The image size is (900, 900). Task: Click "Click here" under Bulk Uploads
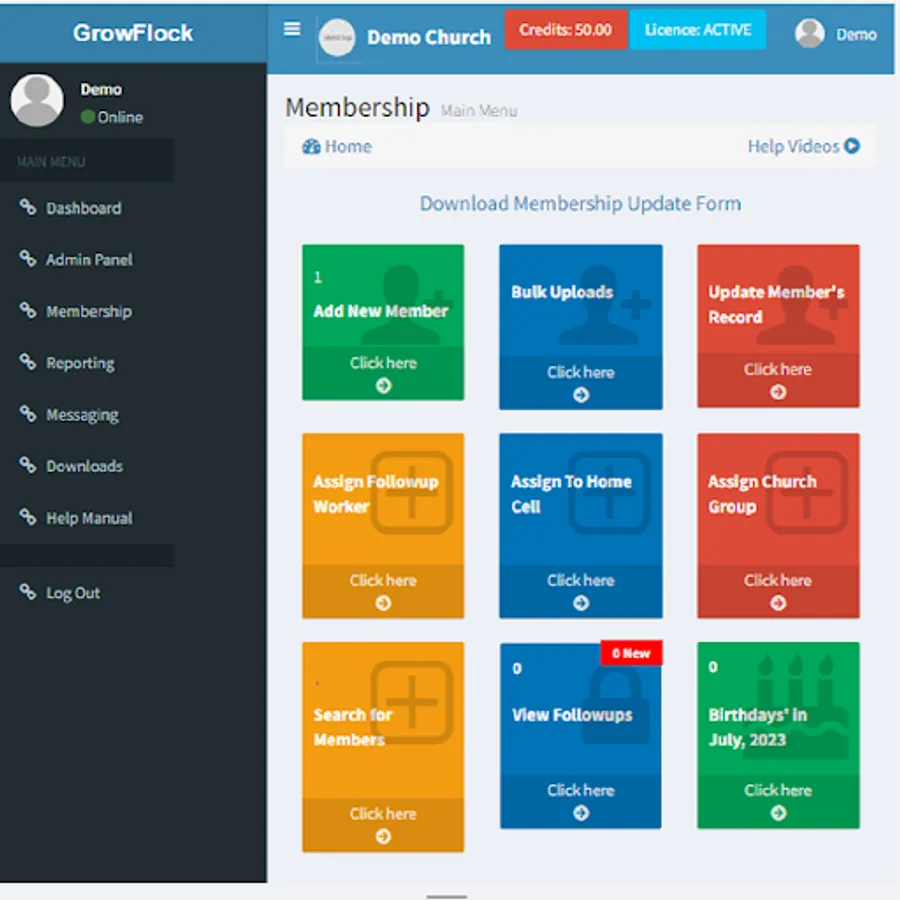(581, 373)
